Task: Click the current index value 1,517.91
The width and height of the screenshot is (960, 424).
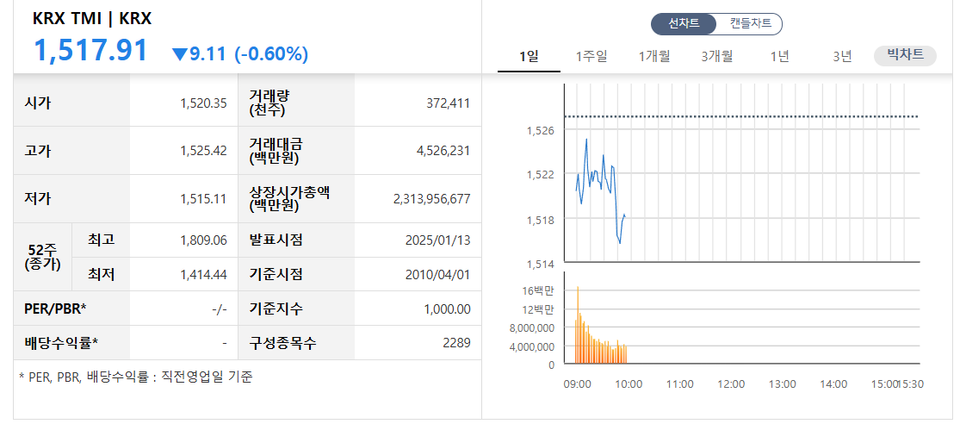Action: click(x=91, y=51)
